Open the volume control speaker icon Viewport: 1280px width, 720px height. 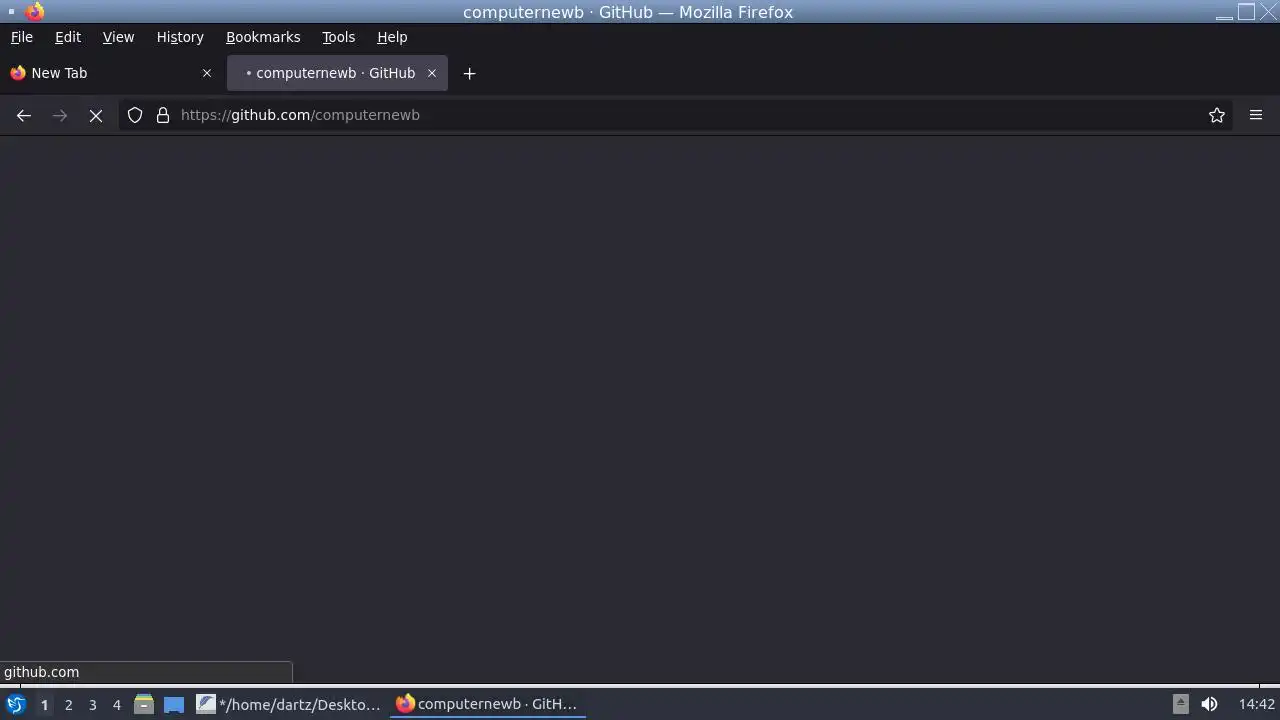[1209, 704]
